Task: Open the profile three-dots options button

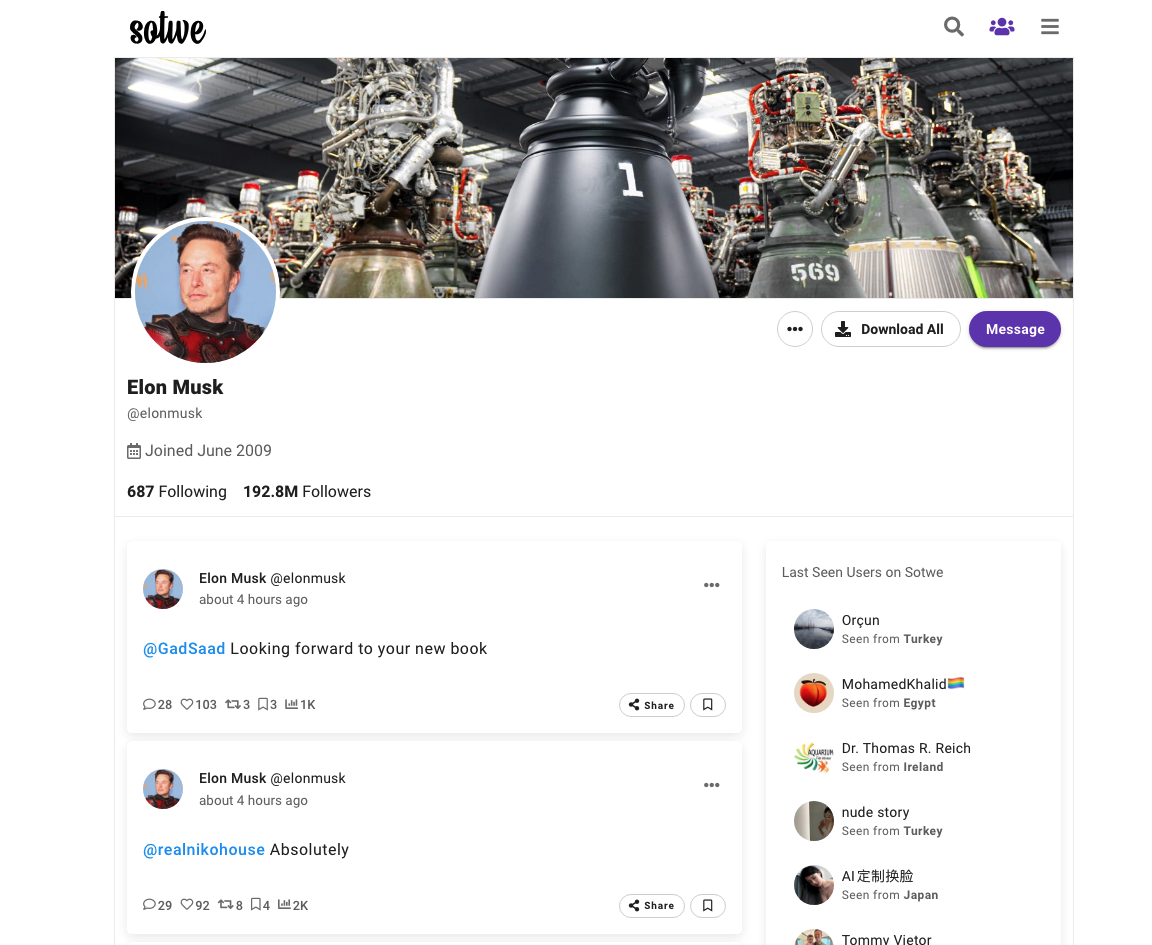Action: (x=795, y=329)
